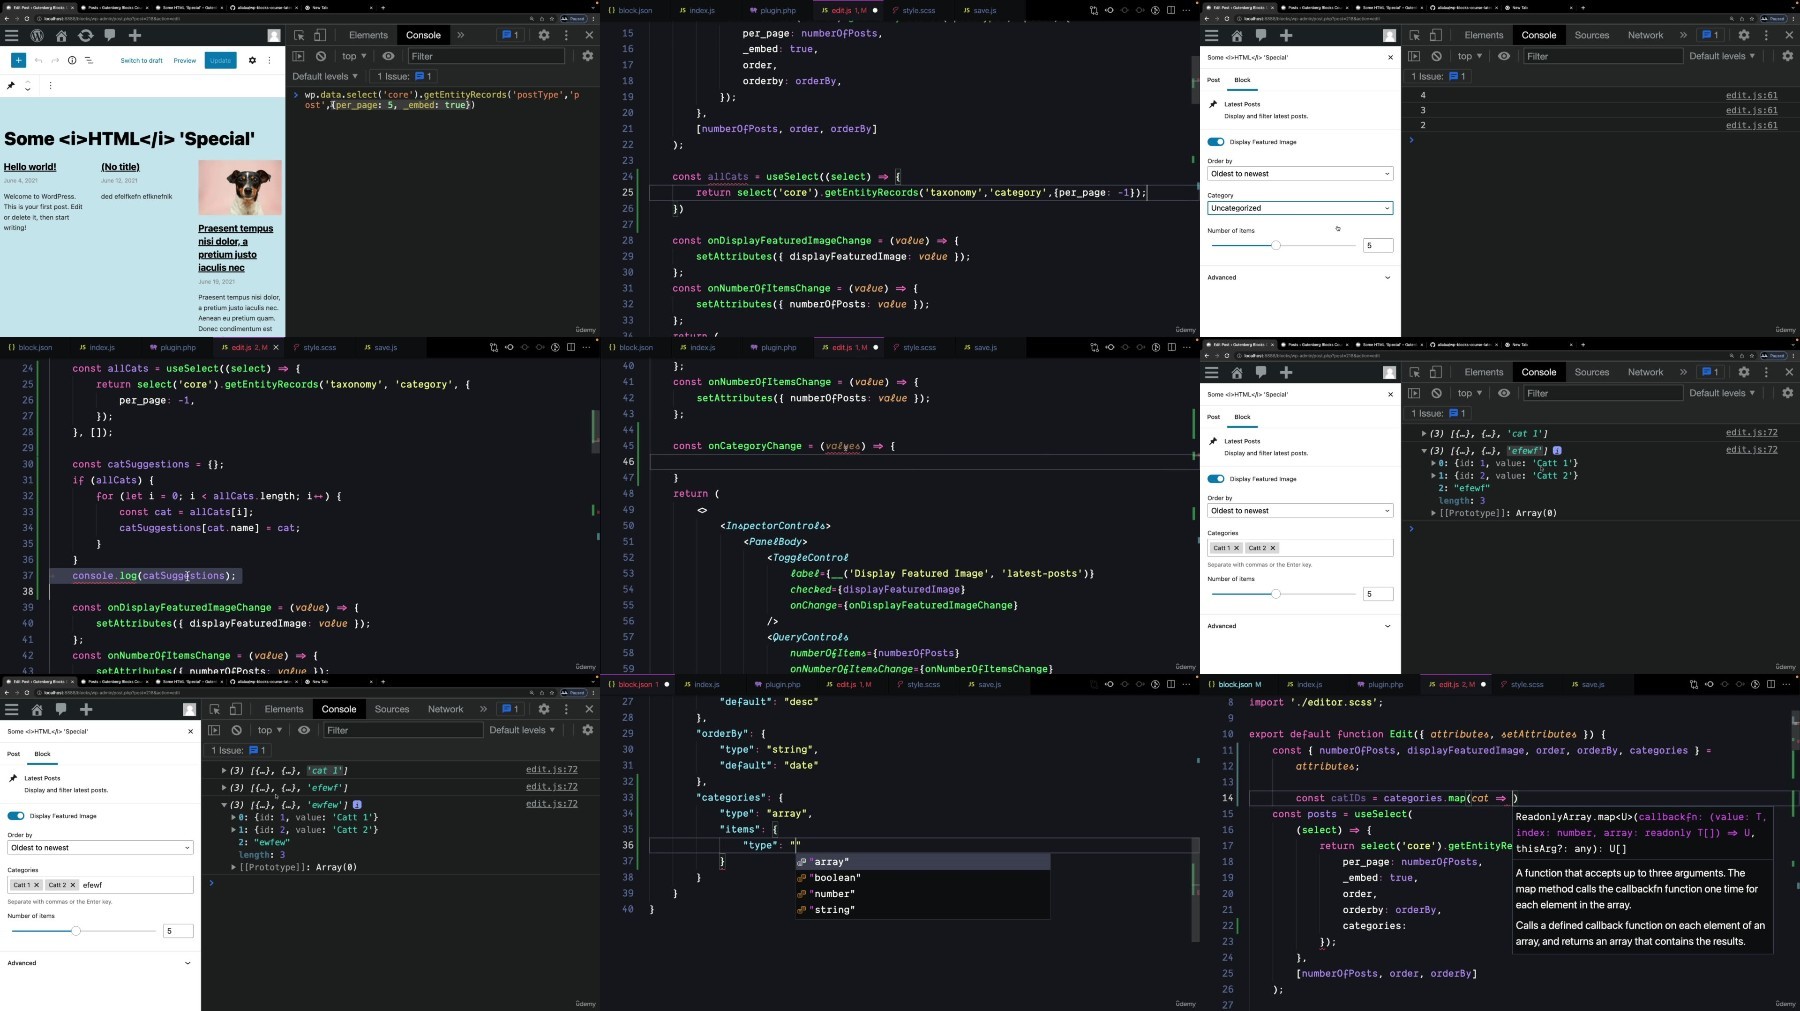Screen dimensions: 1800x1011
Task: Click the Switch to draft link
Action: [x=141, y=60]
